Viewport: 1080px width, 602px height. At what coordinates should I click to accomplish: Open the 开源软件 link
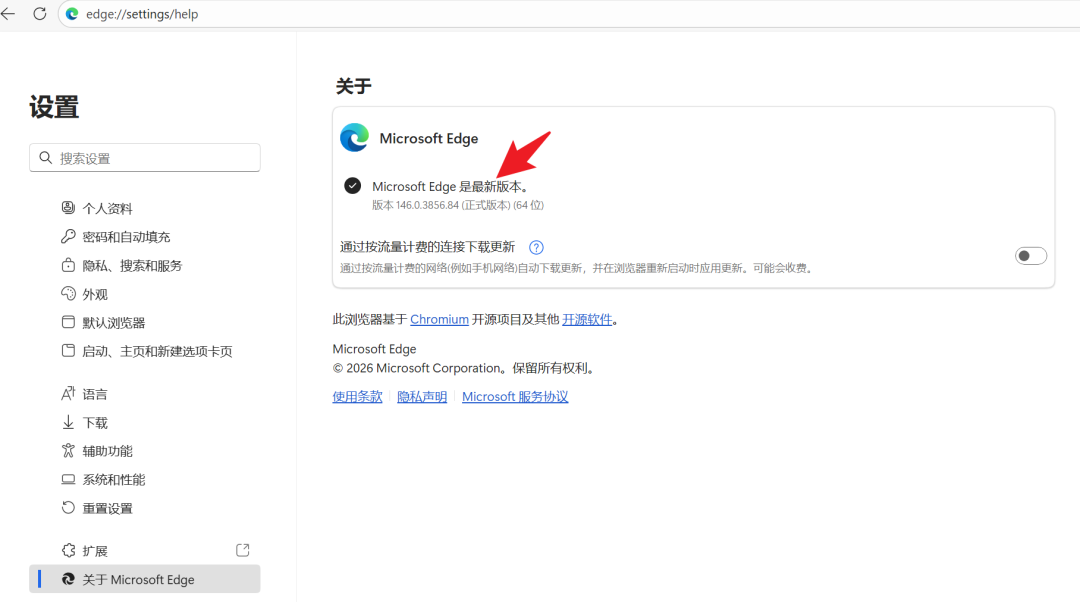click(x=587, y=320)
